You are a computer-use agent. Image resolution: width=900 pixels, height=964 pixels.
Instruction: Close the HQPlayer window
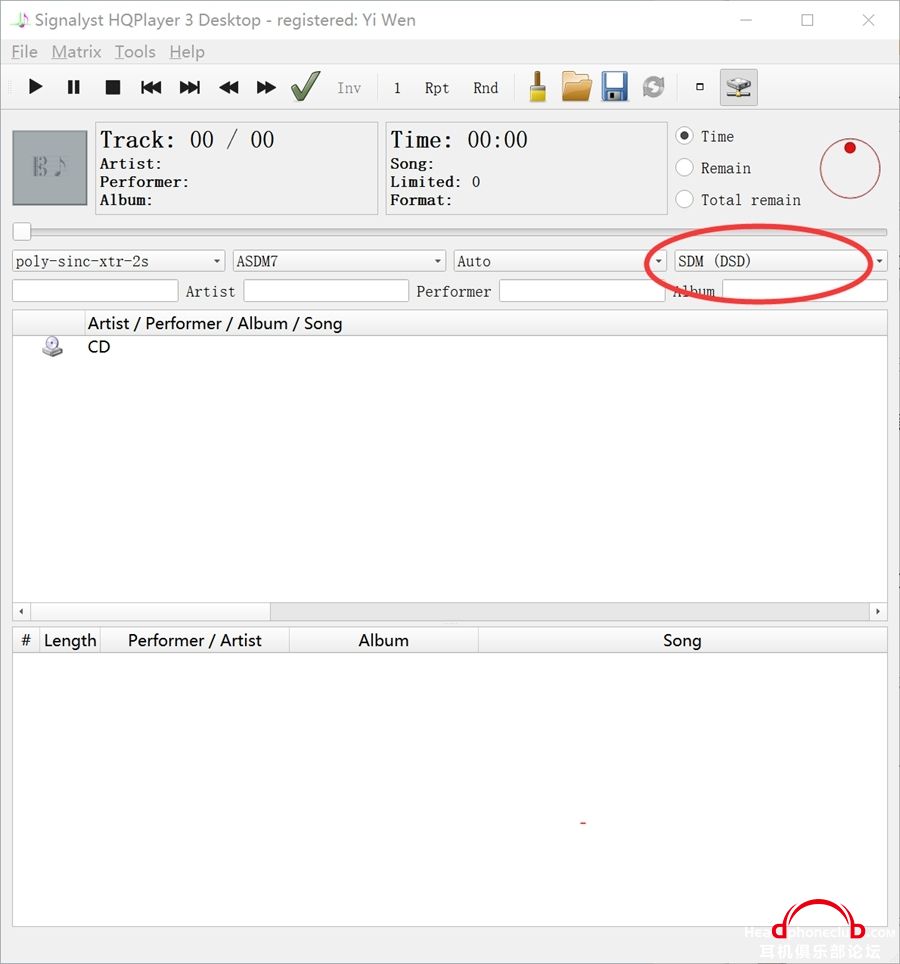868,20
